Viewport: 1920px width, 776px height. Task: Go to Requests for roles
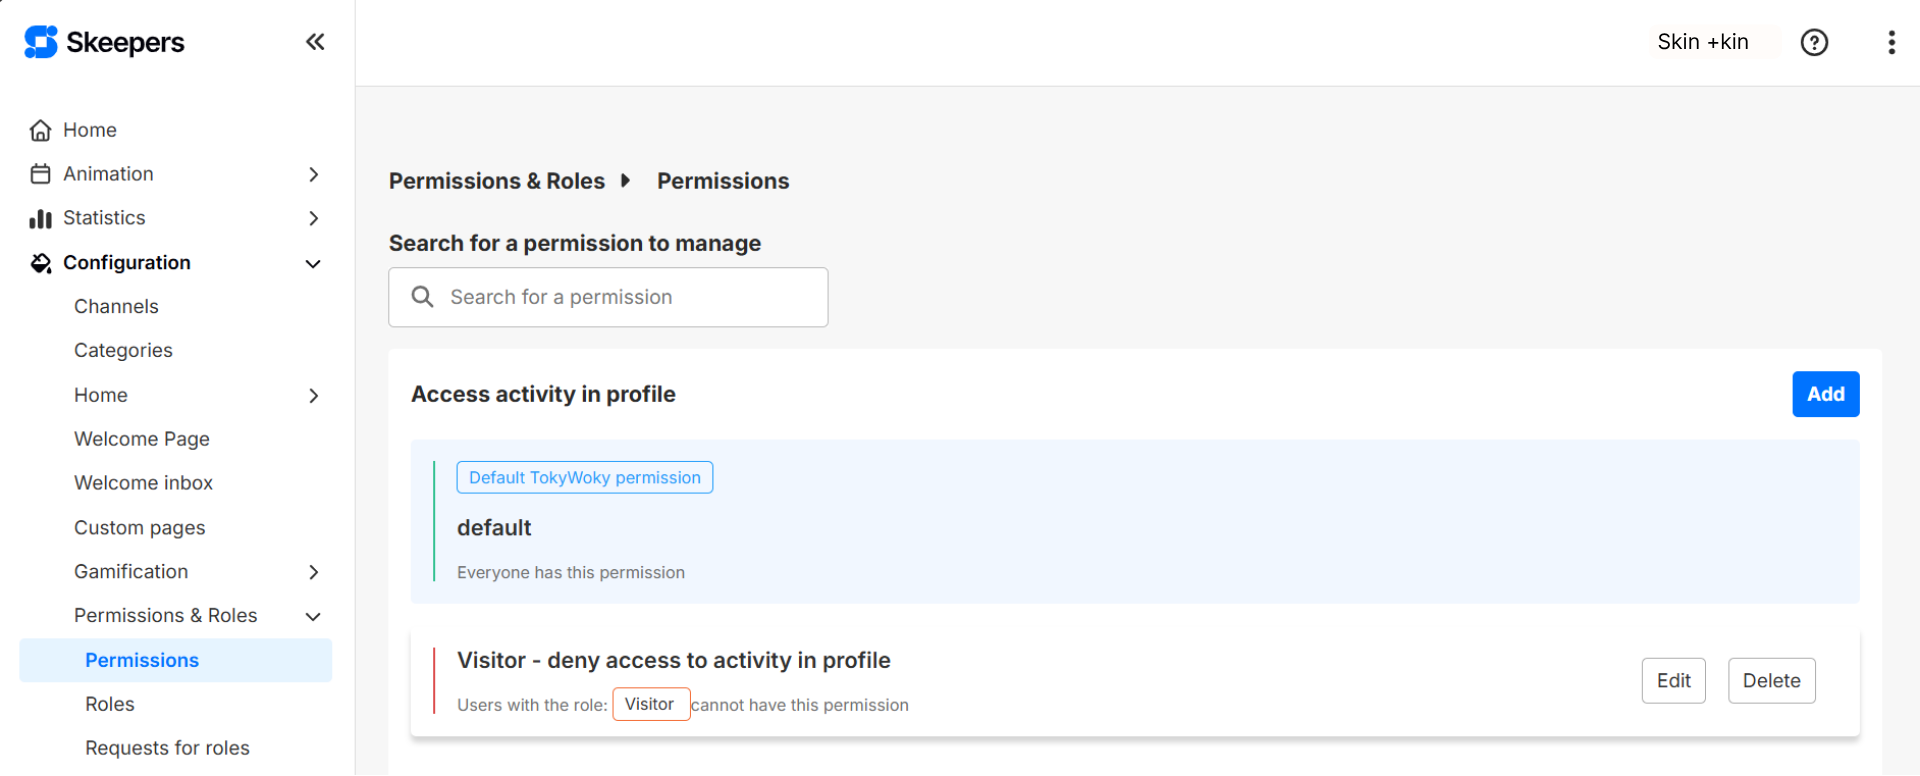pyautogui.click(x=167, y=748)
